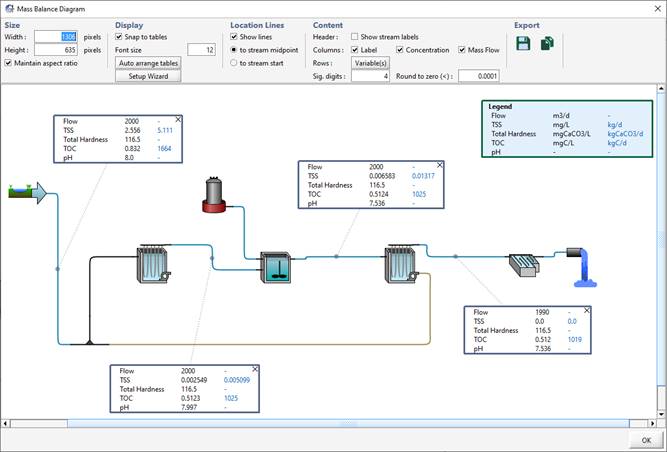The height and width of the screenshot is (452, 667).
Task: Select 'to stream start' radio button
Action: coord(234,63)
